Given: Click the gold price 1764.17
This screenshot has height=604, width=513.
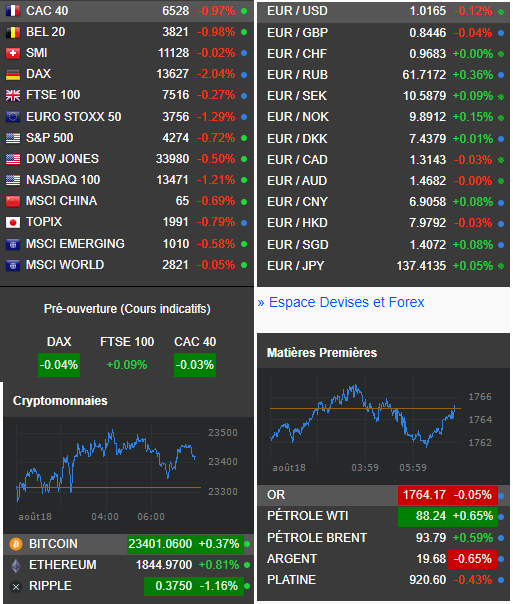Looking at the screenshot, I should click(x=424, y=495).
